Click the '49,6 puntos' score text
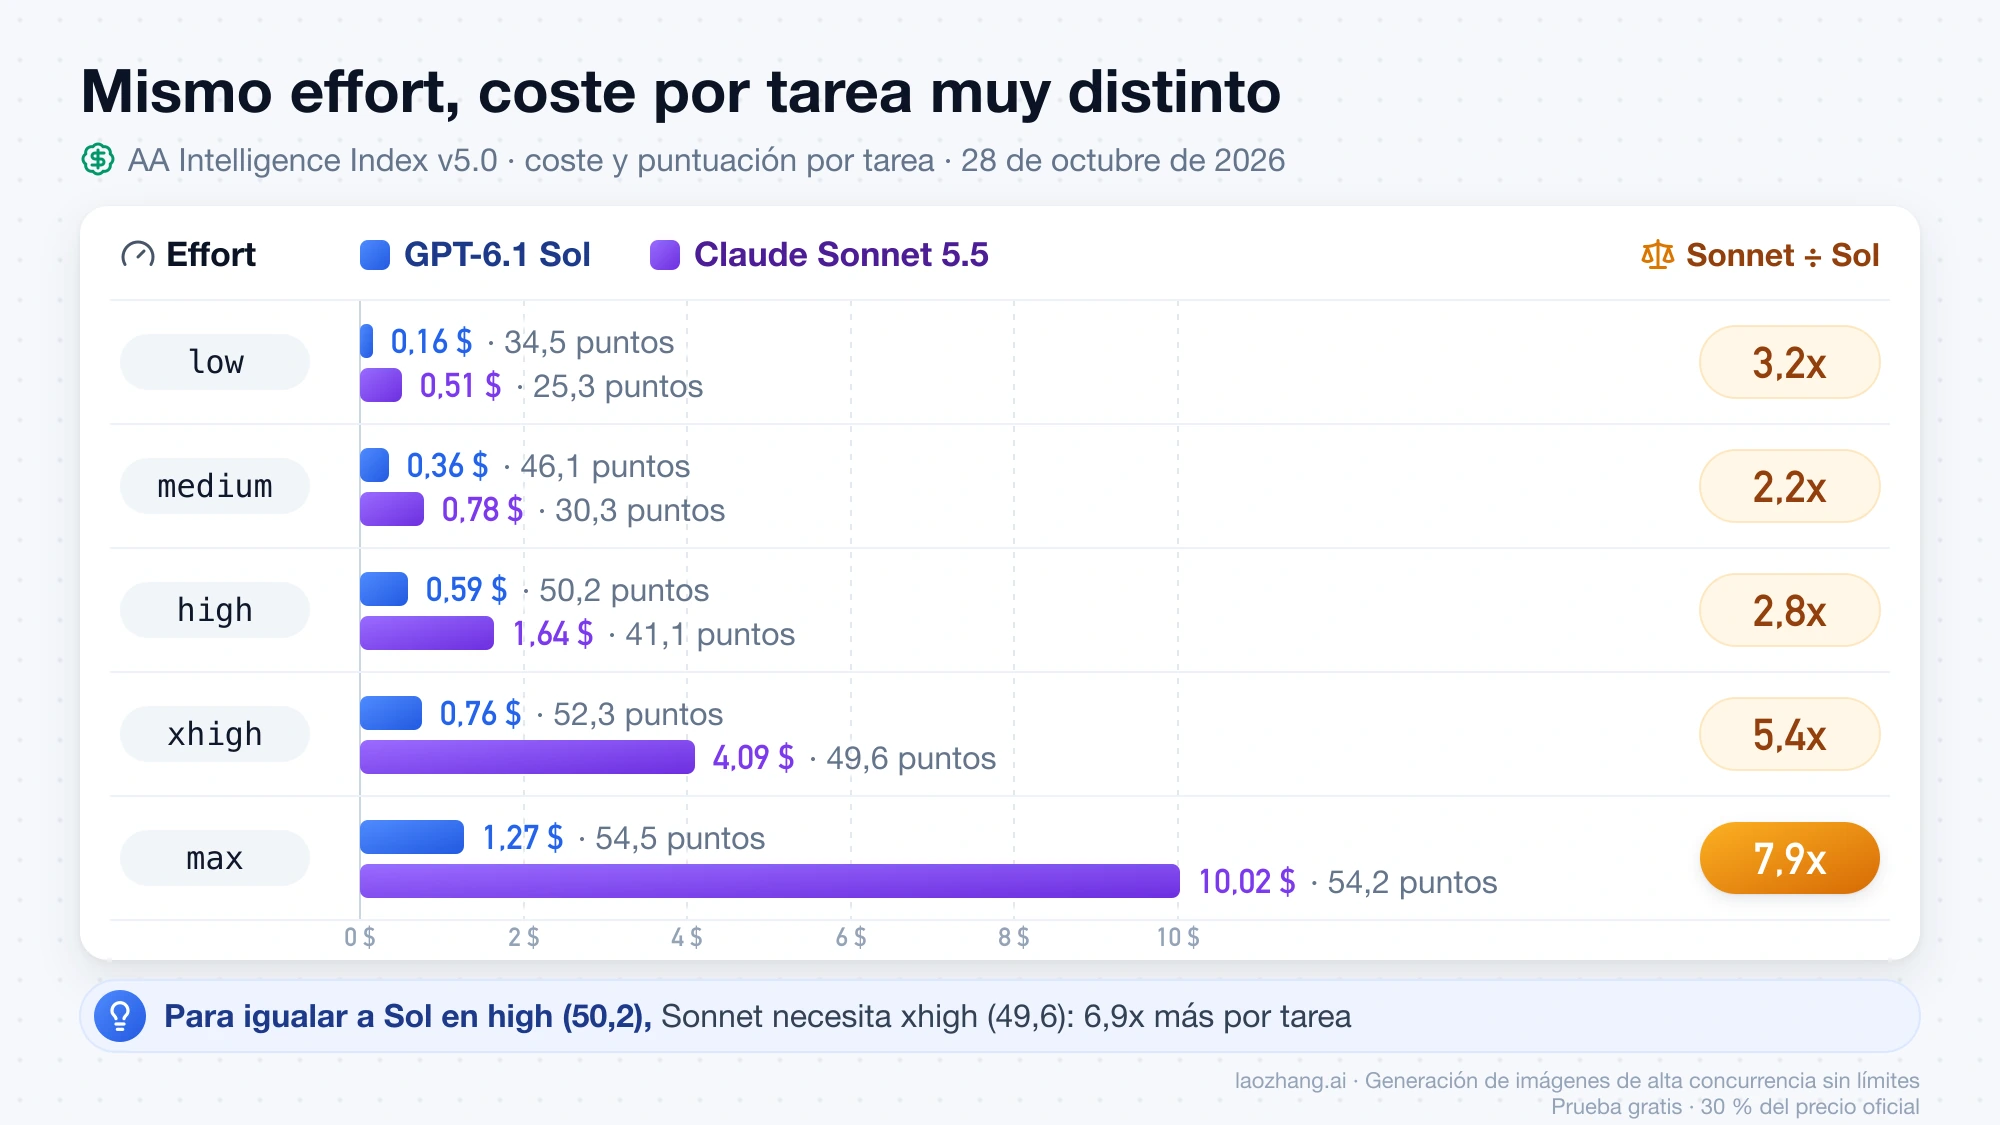 pyautogui.click(x=911, y=758)
